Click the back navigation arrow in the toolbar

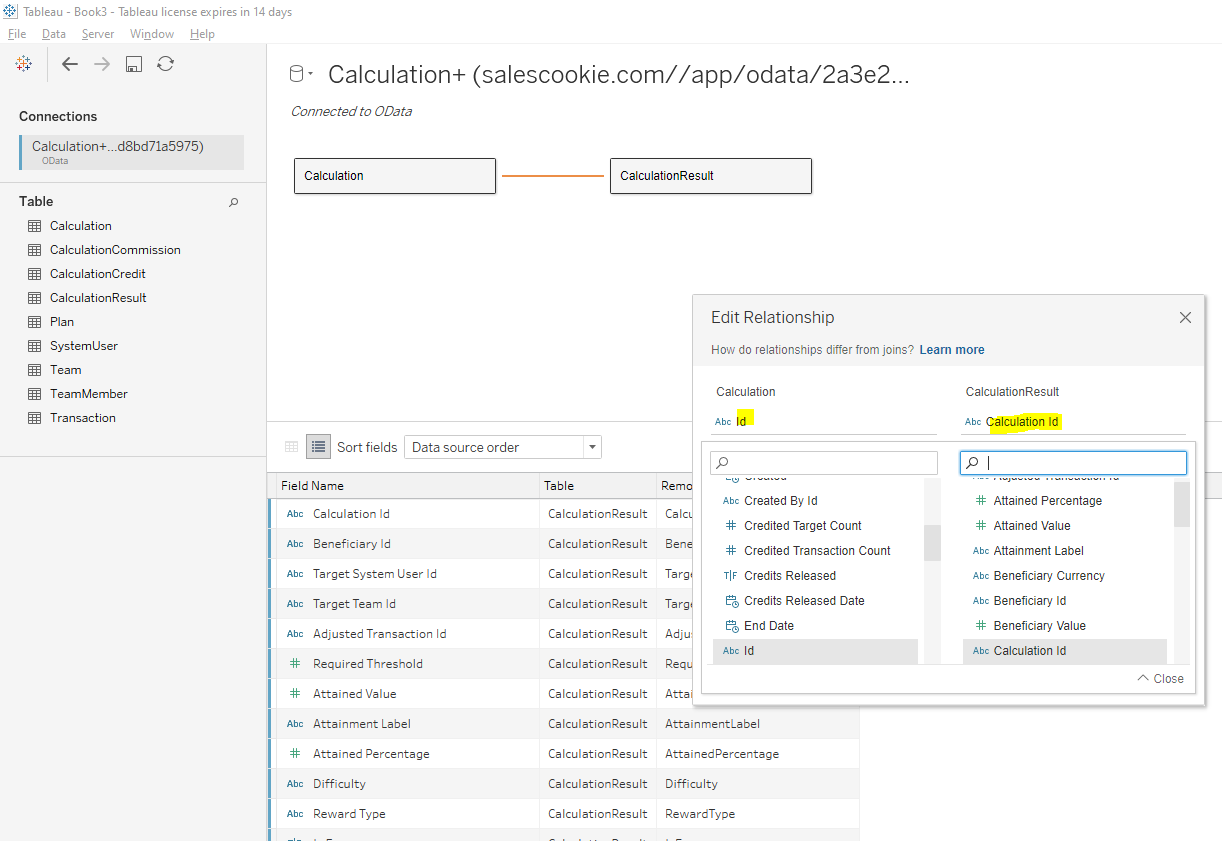69,63
